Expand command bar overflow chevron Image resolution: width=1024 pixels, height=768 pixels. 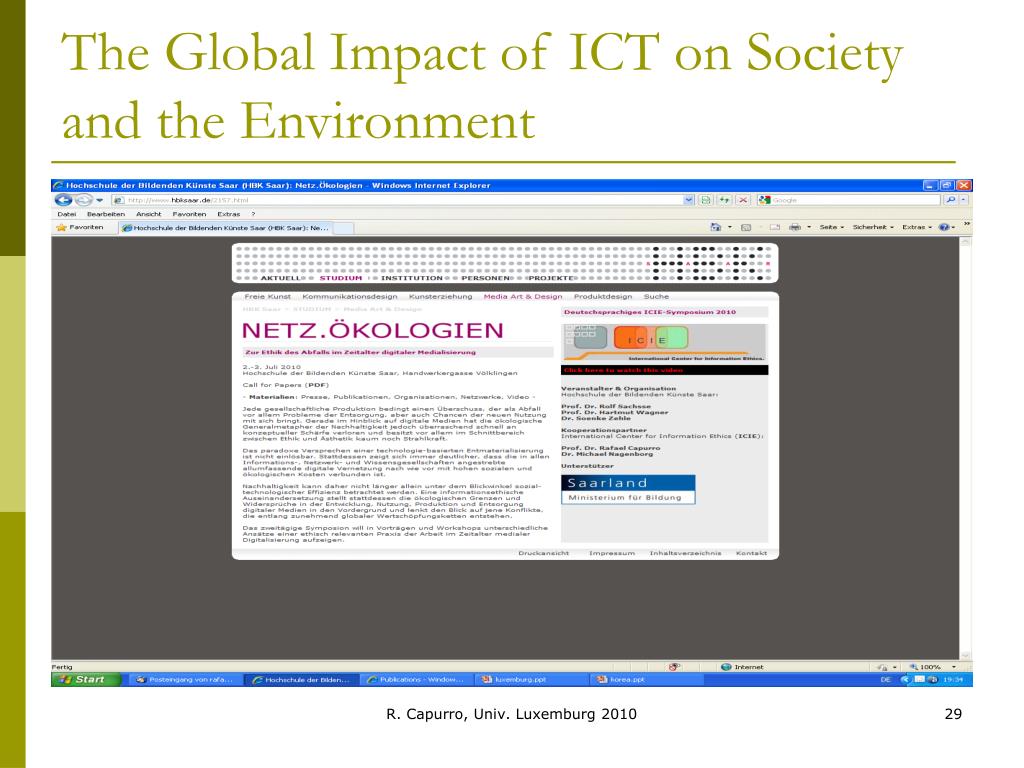pos(967,224)
